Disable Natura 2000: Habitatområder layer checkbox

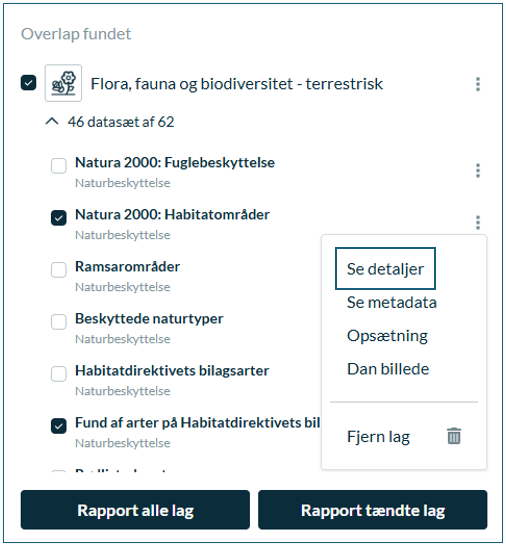pos(59,218)
